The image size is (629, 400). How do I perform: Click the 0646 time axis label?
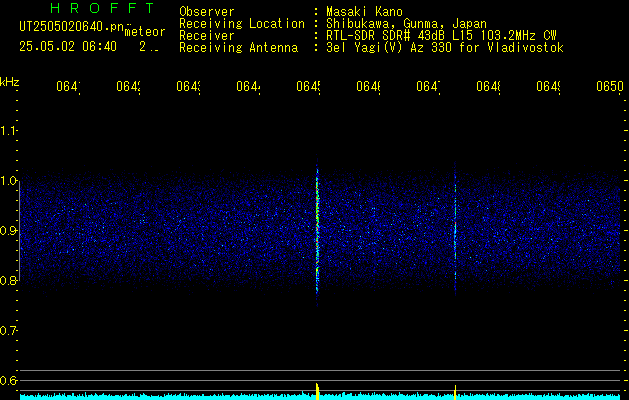[369, 87]
